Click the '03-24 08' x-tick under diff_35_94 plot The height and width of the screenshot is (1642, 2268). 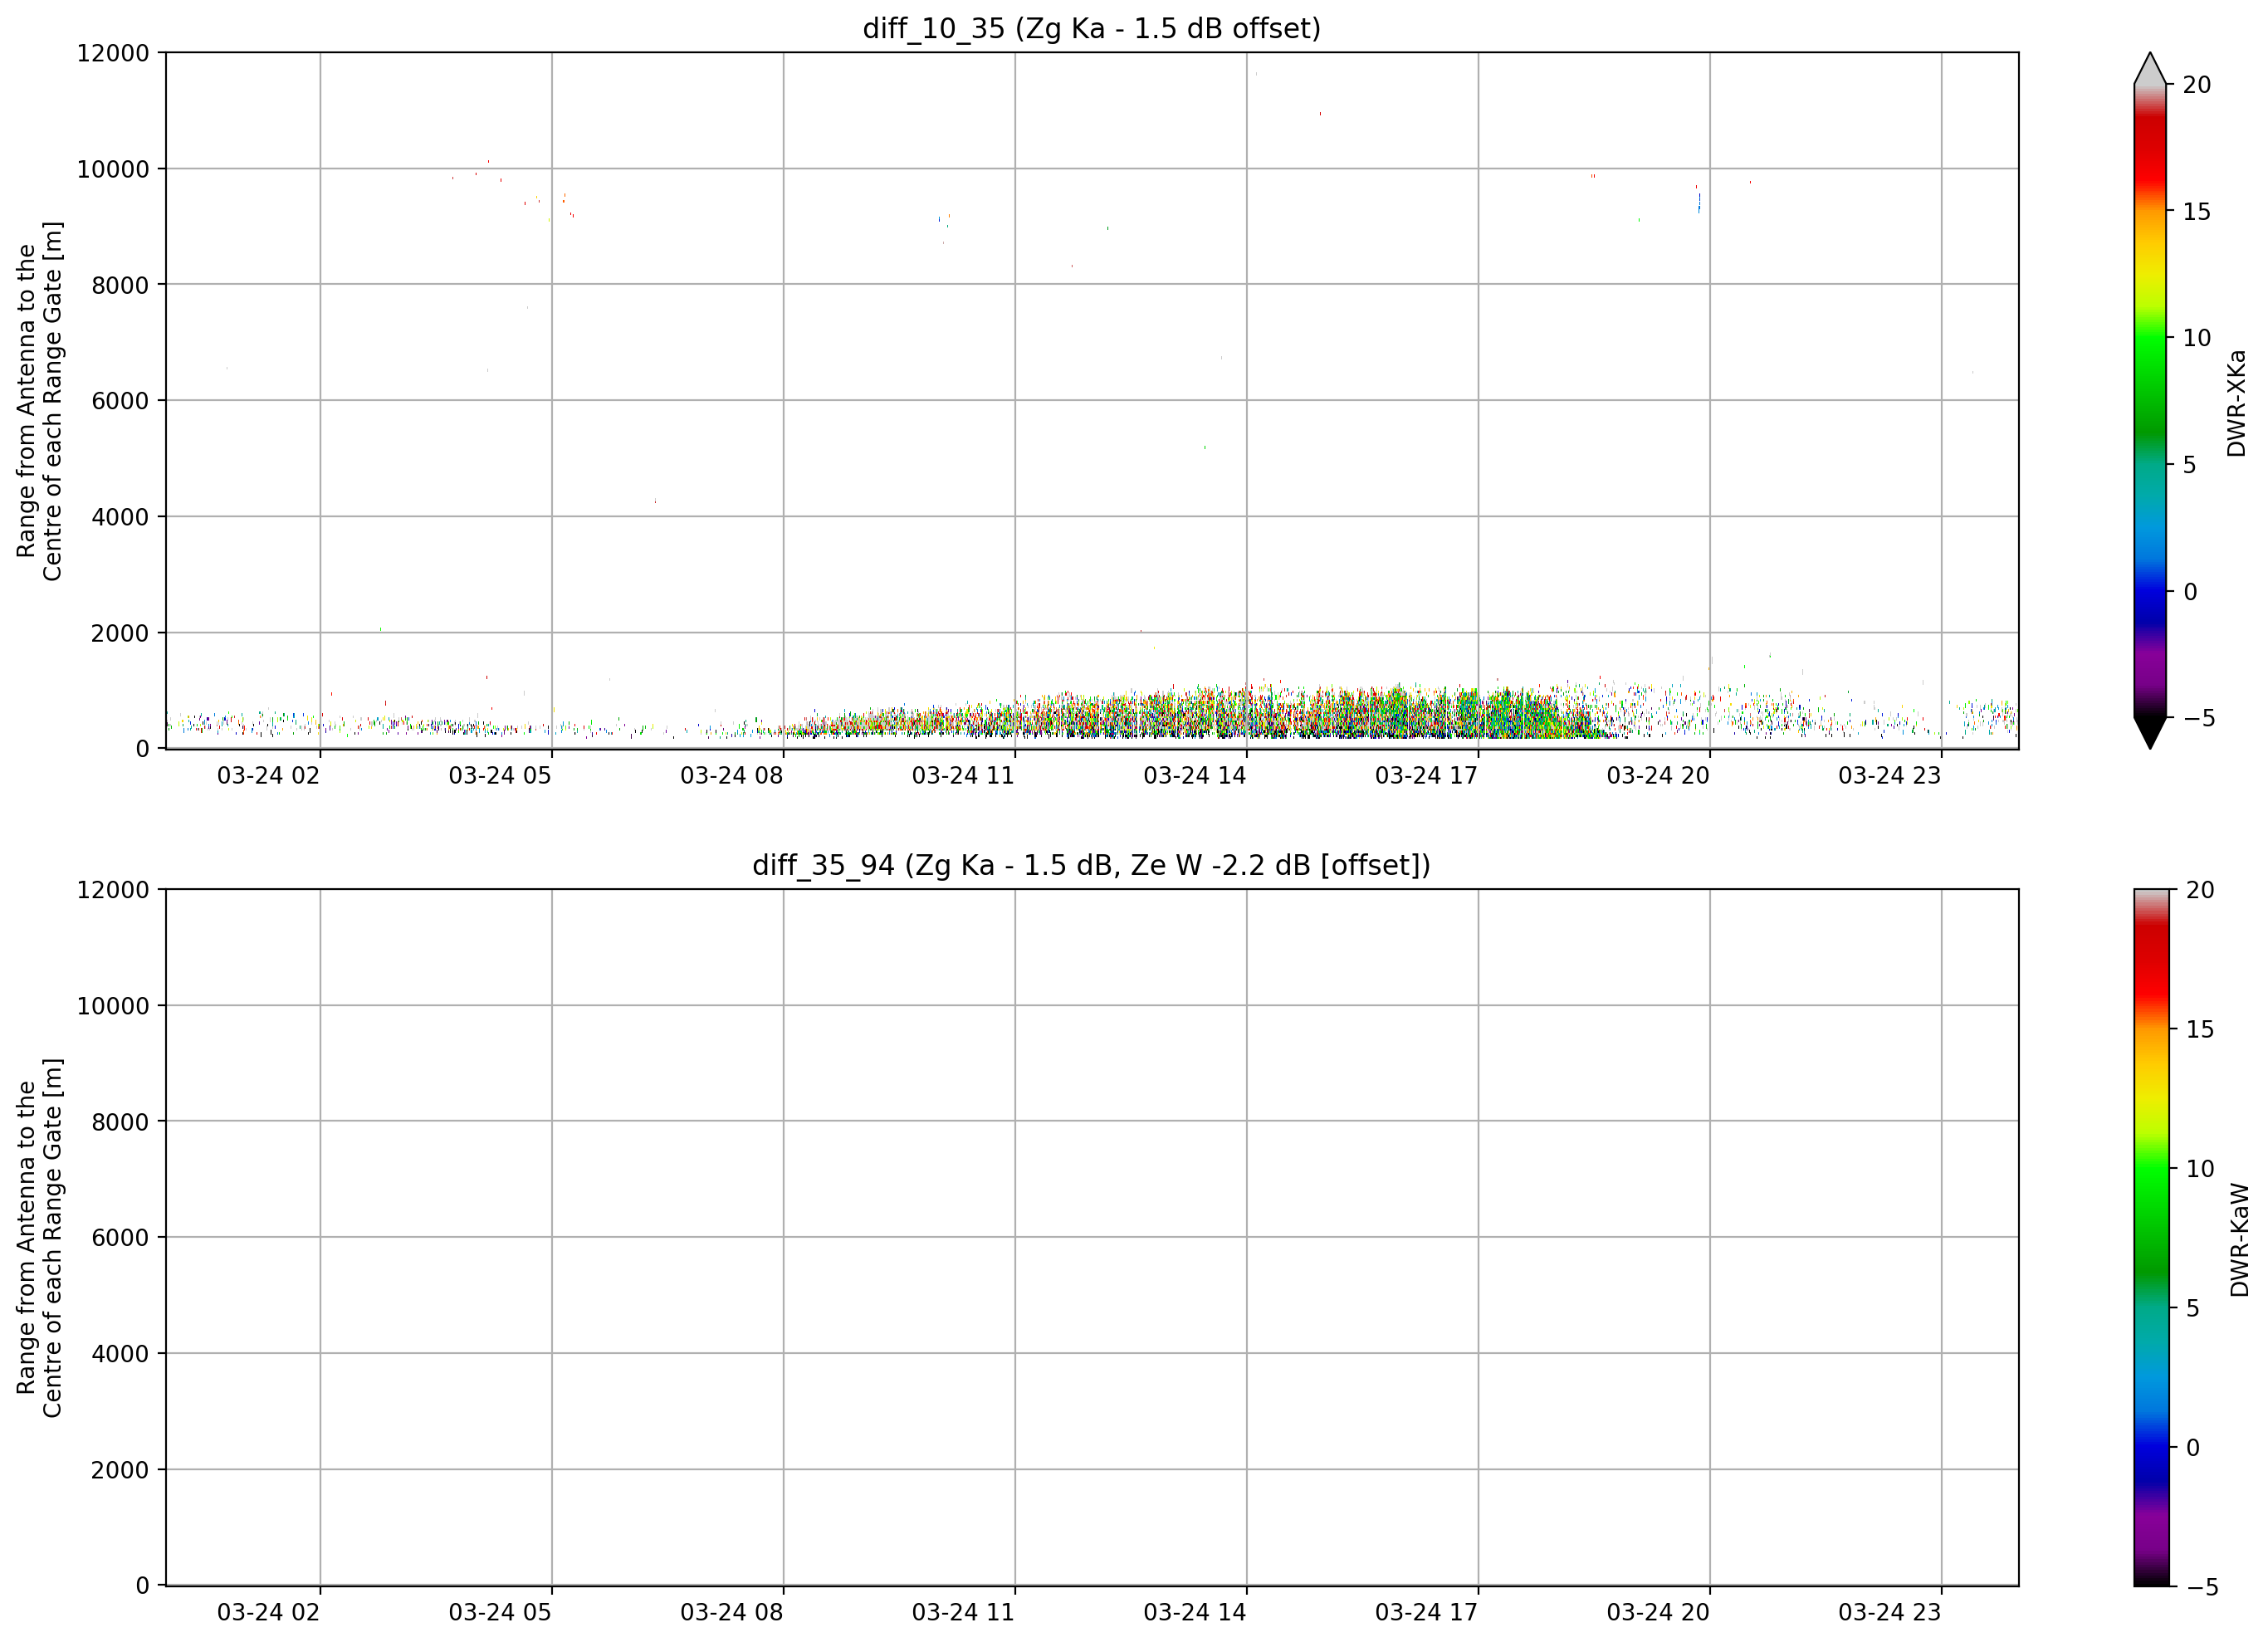coord(732,1612)
